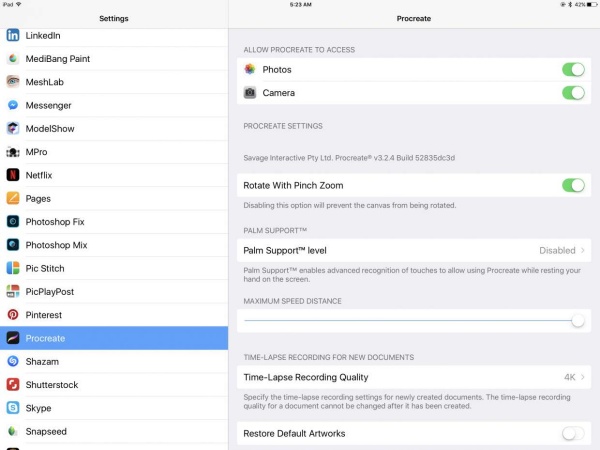600x450 pixels.
Task: Select Procreate in settings list
Action: tap(114, 338)
